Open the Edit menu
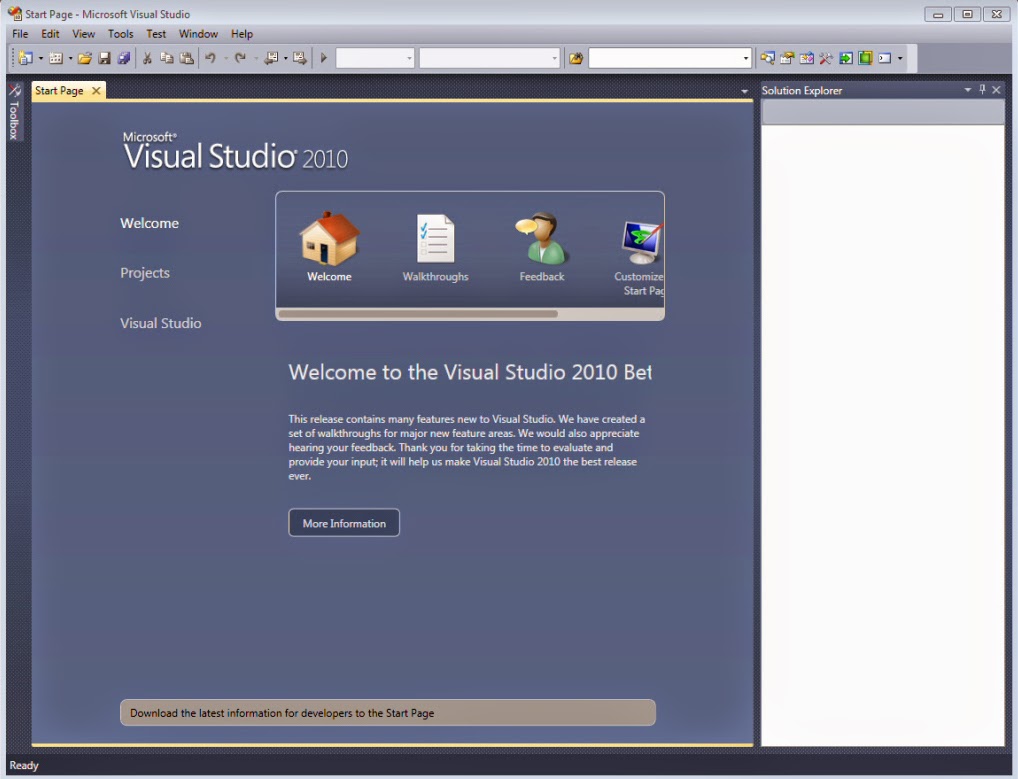 [50, 34]
